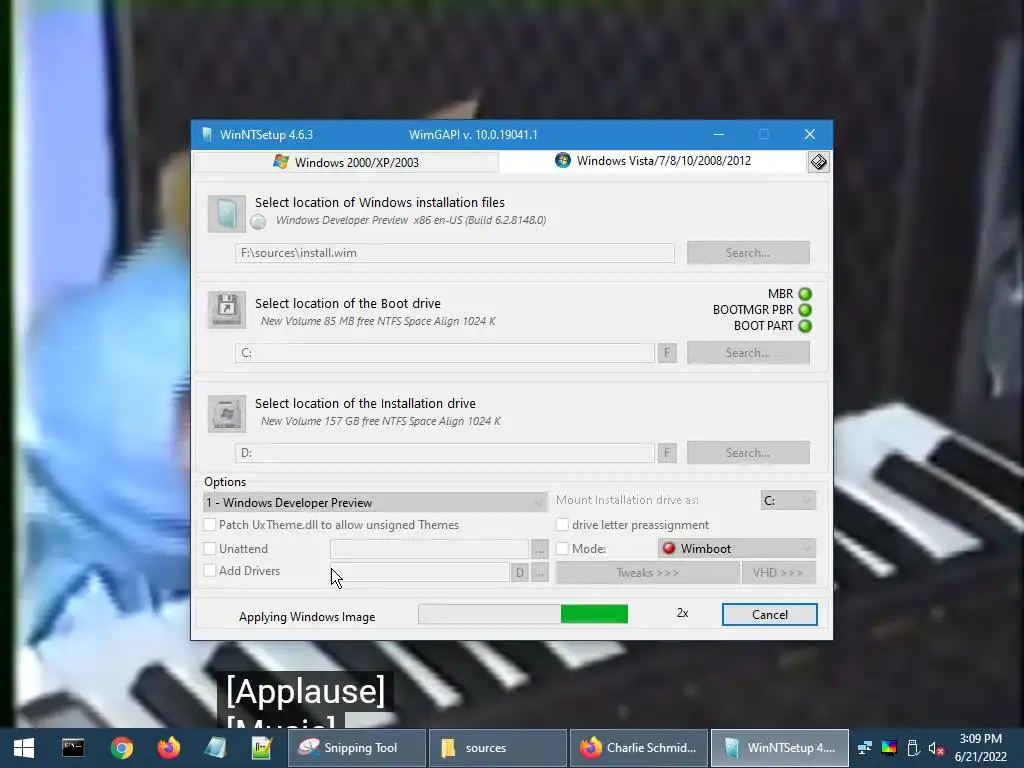
Task: Open Google Chrome from taskbar
Action: [x=121, y=748]
